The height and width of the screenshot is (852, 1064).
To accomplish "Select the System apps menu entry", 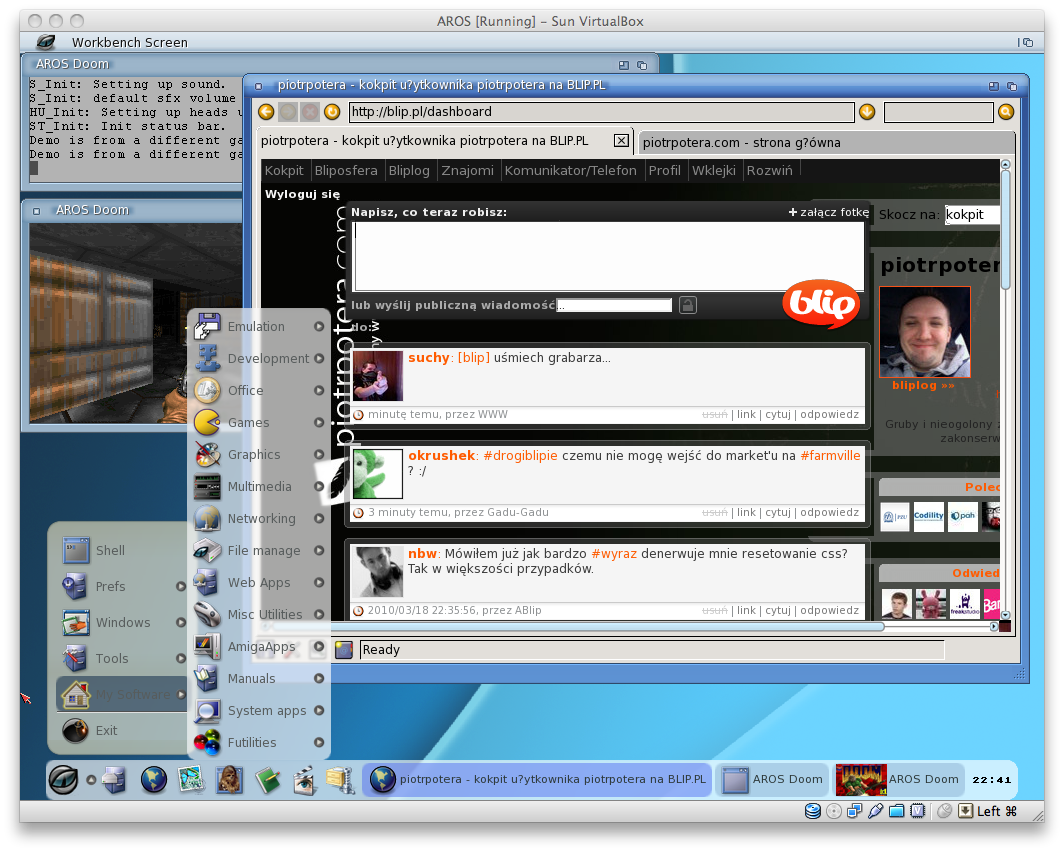I will click(x=259, y=710).
